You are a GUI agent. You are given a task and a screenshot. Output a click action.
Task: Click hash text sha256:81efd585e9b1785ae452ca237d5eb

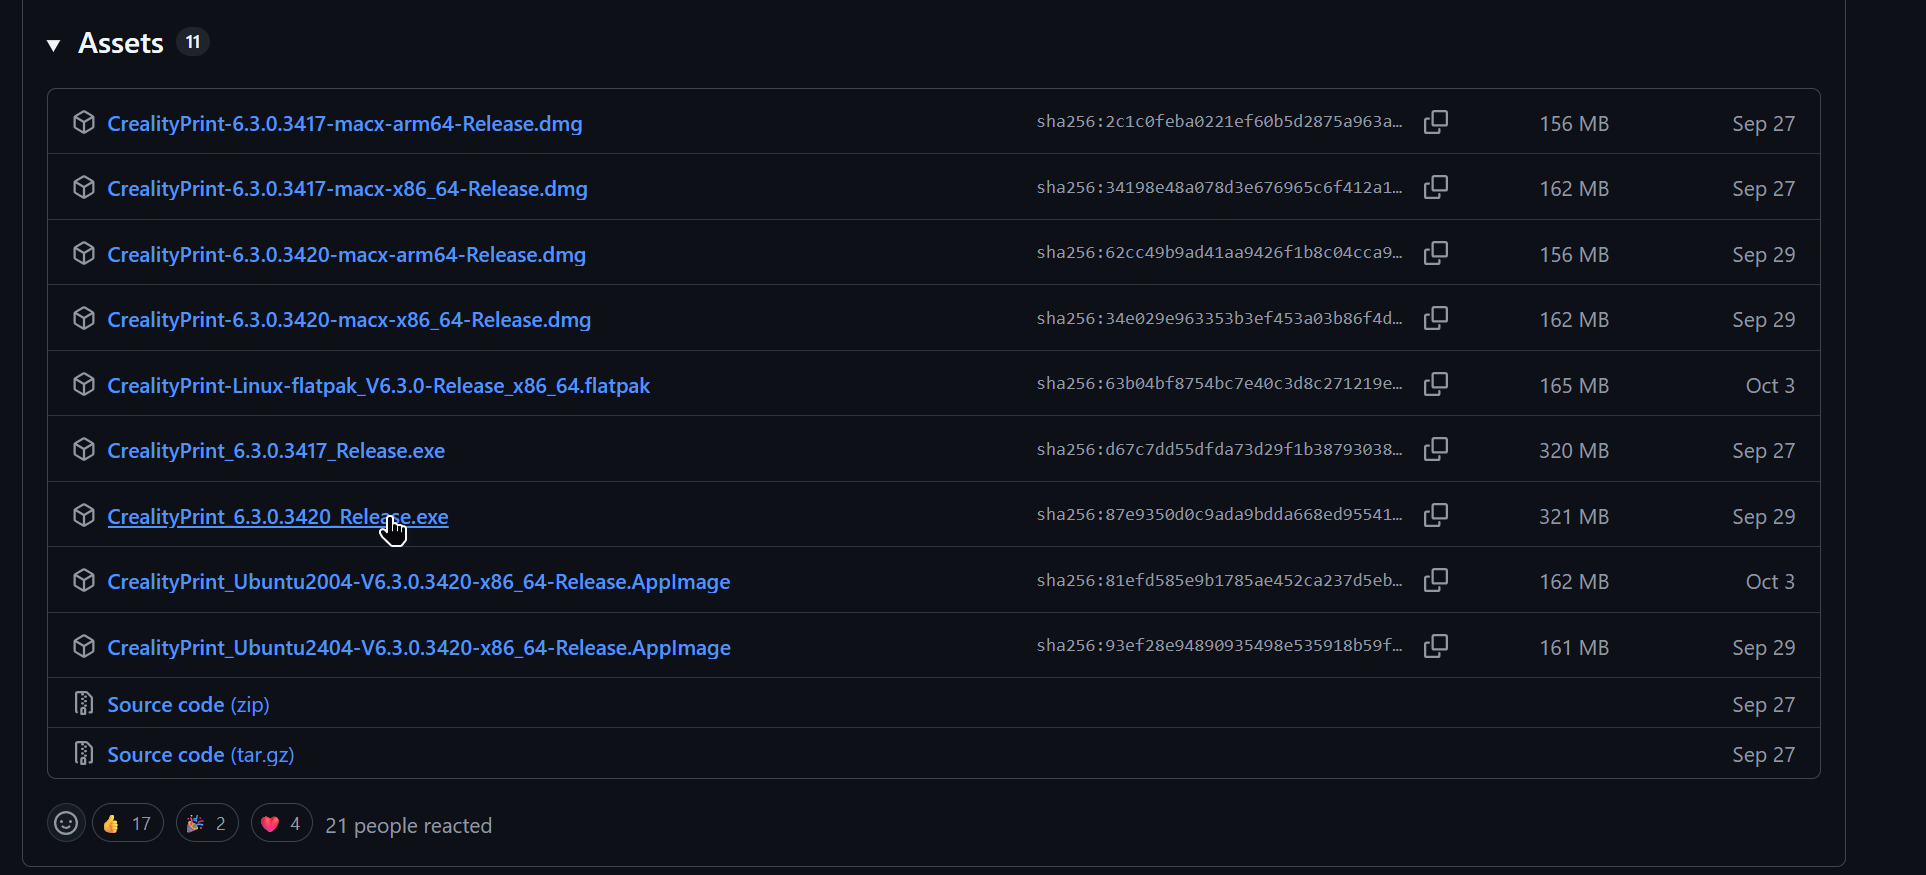1219,580
